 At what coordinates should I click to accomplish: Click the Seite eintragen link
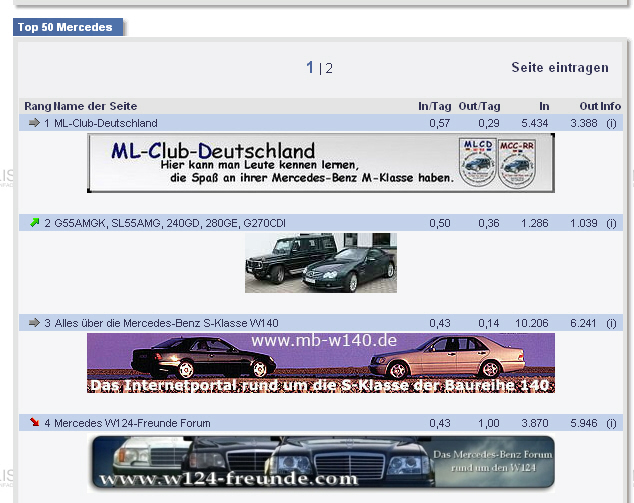[x=560, y=68]
